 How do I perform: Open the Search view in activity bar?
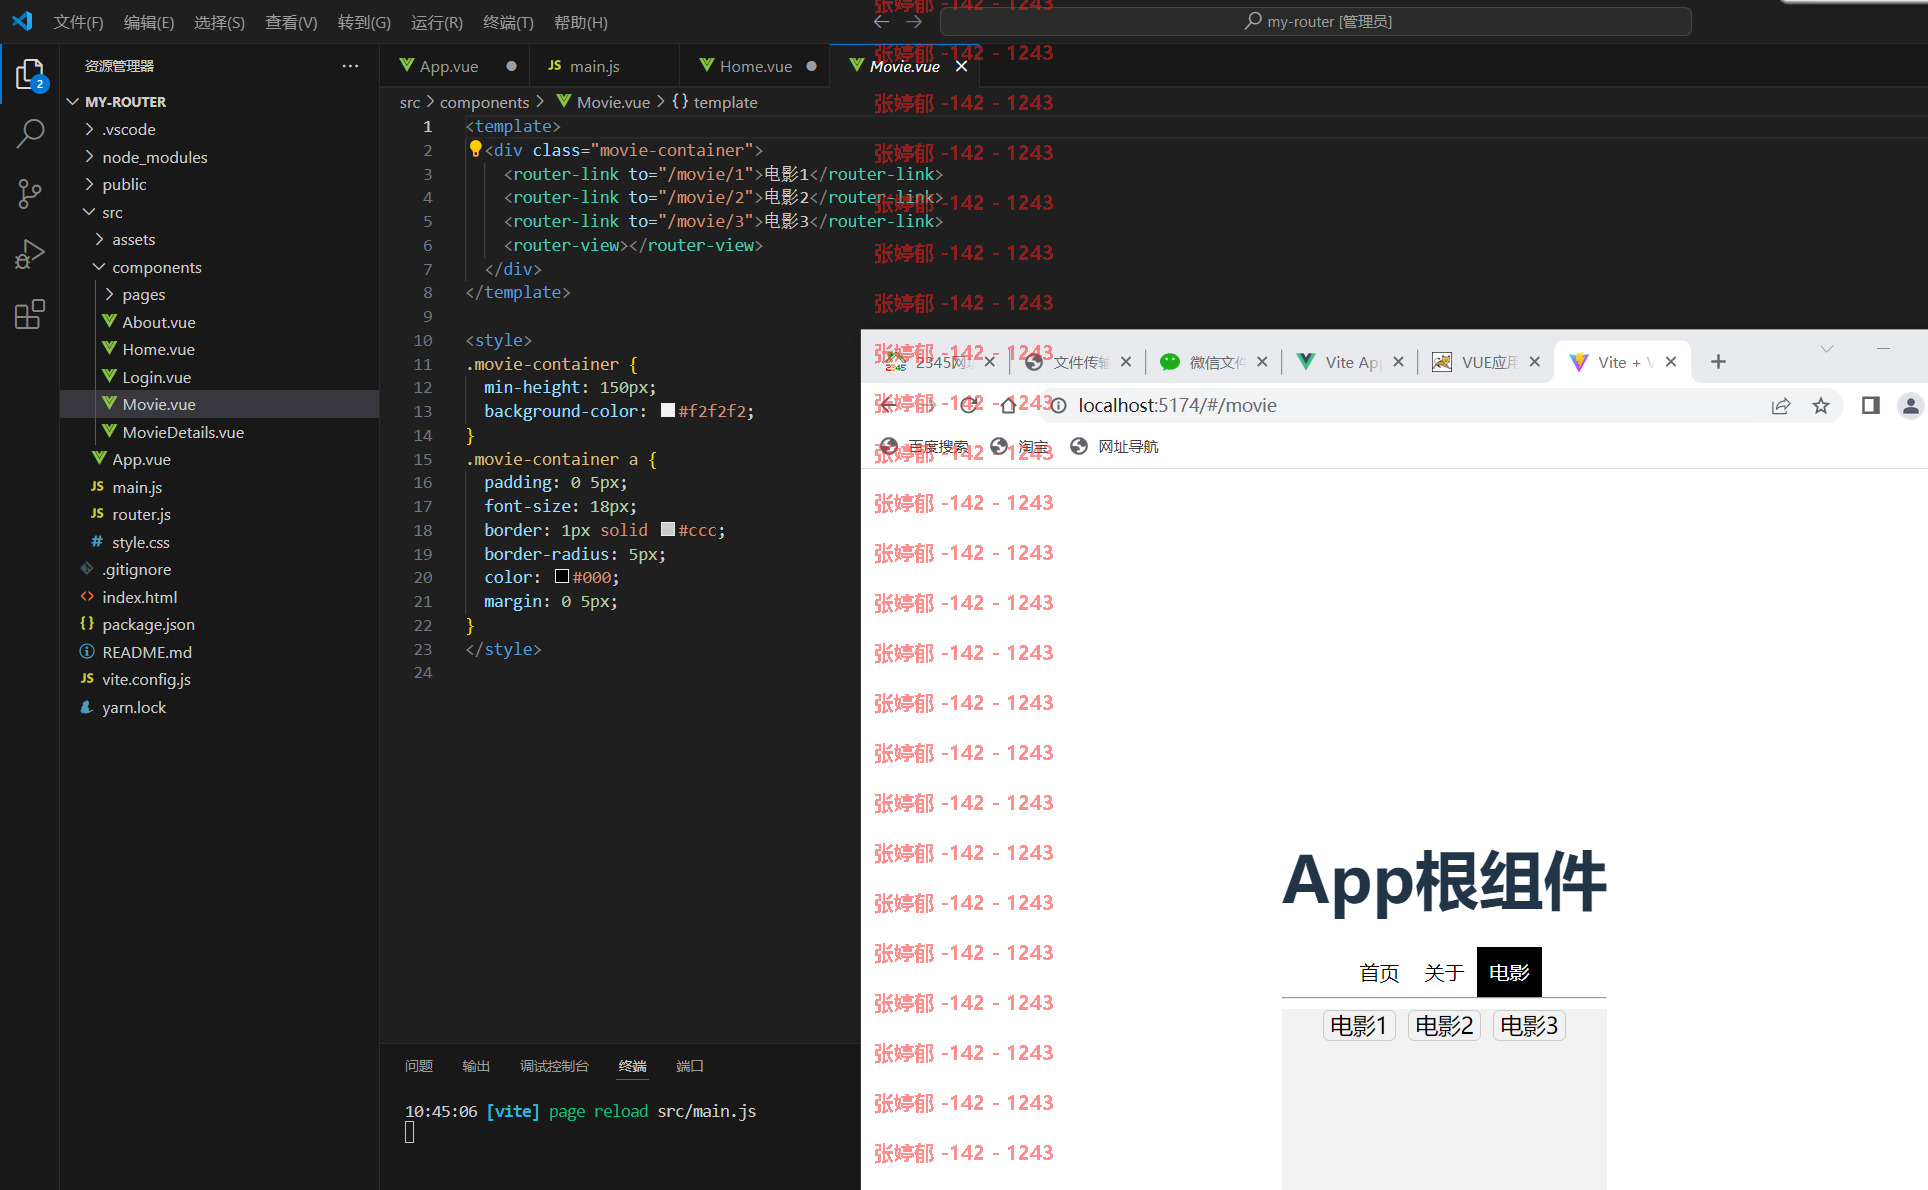[x=30, y=133]
